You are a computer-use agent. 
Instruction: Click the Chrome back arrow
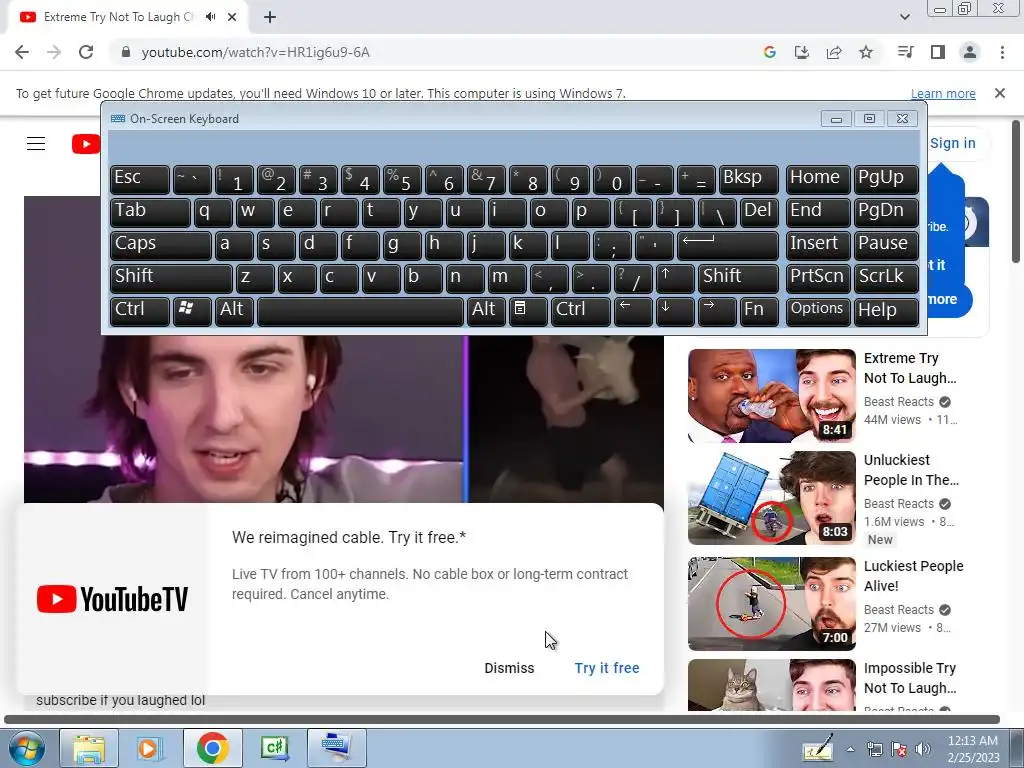[22, 52]
